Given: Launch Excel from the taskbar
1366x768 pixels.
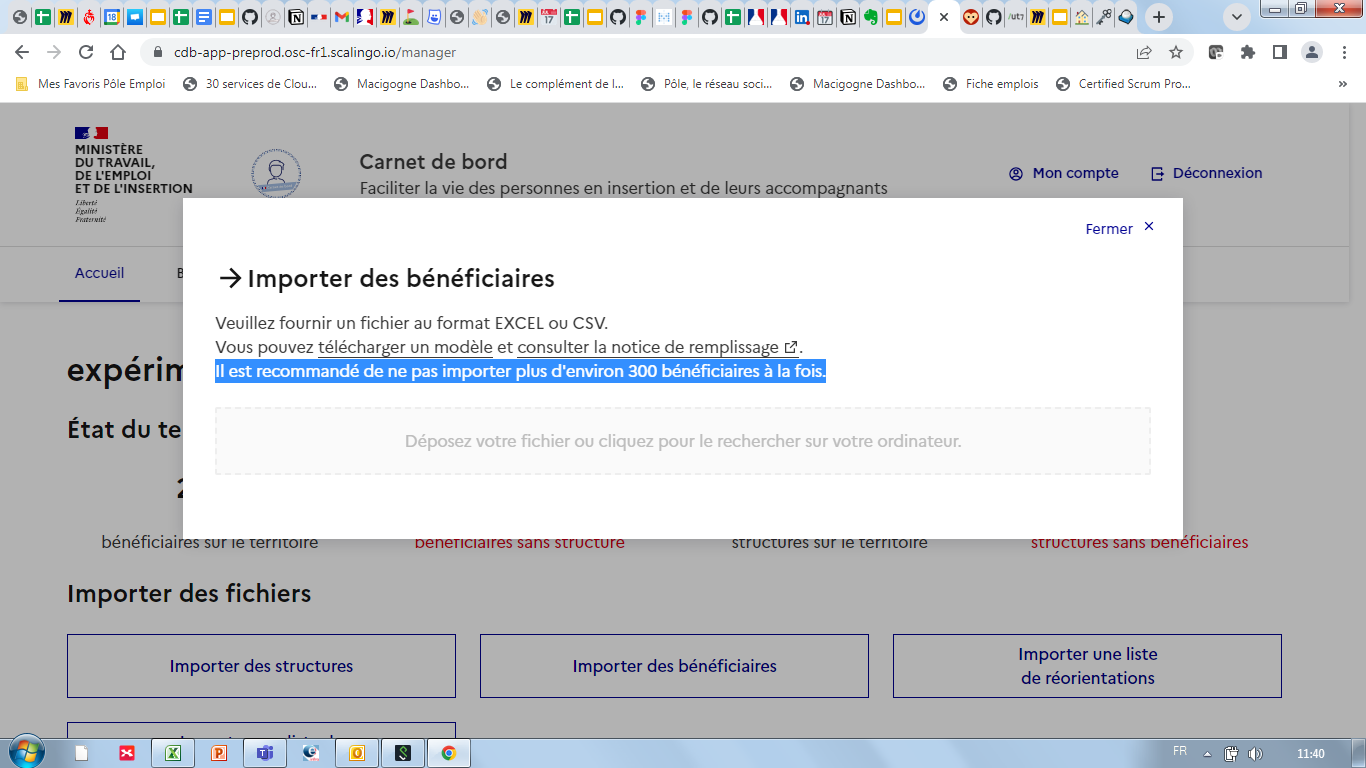Looking at the screenshot, I should tap(172, 752).
